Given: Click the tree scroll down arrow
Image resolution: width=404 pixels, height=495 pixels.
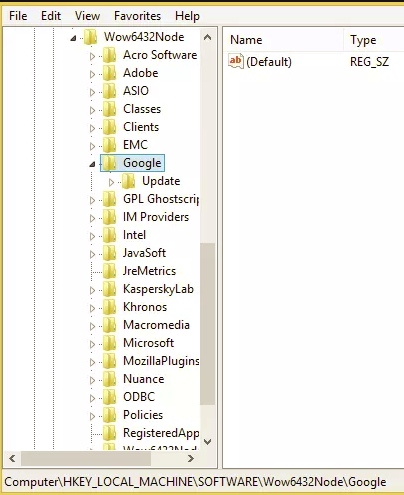Looking at the screenshot, I should coord(207,442).
